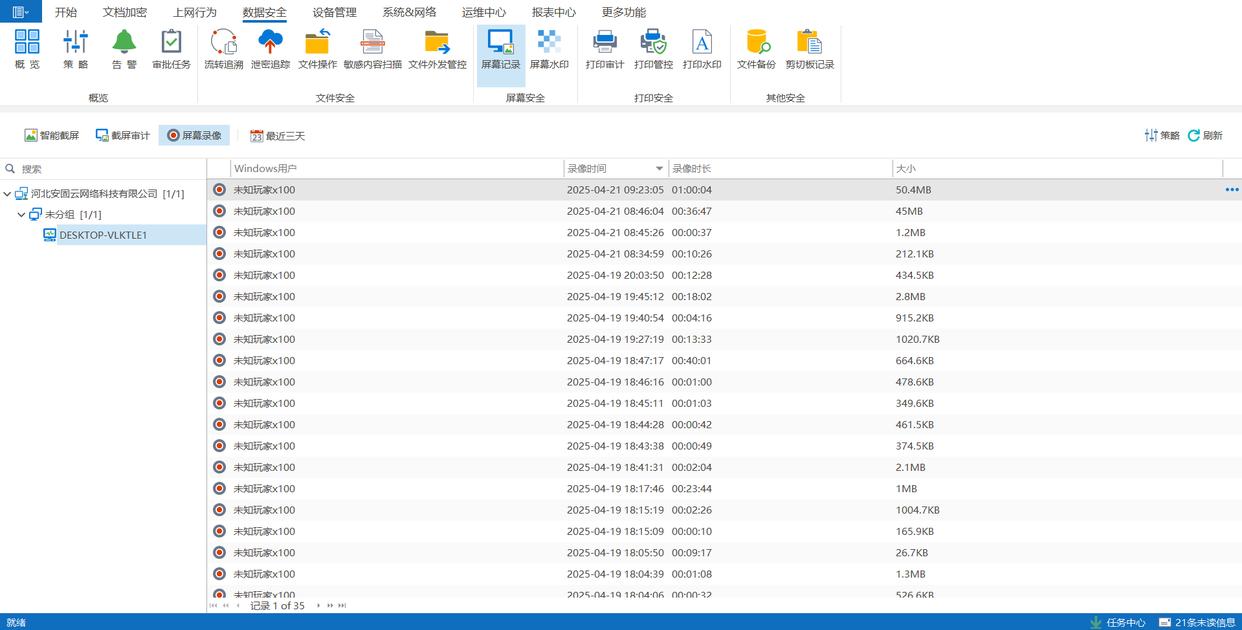Open 文件外发管控 folder icon
The width and height of the screenshot is (1242, 630).
(x=437, y=49)
